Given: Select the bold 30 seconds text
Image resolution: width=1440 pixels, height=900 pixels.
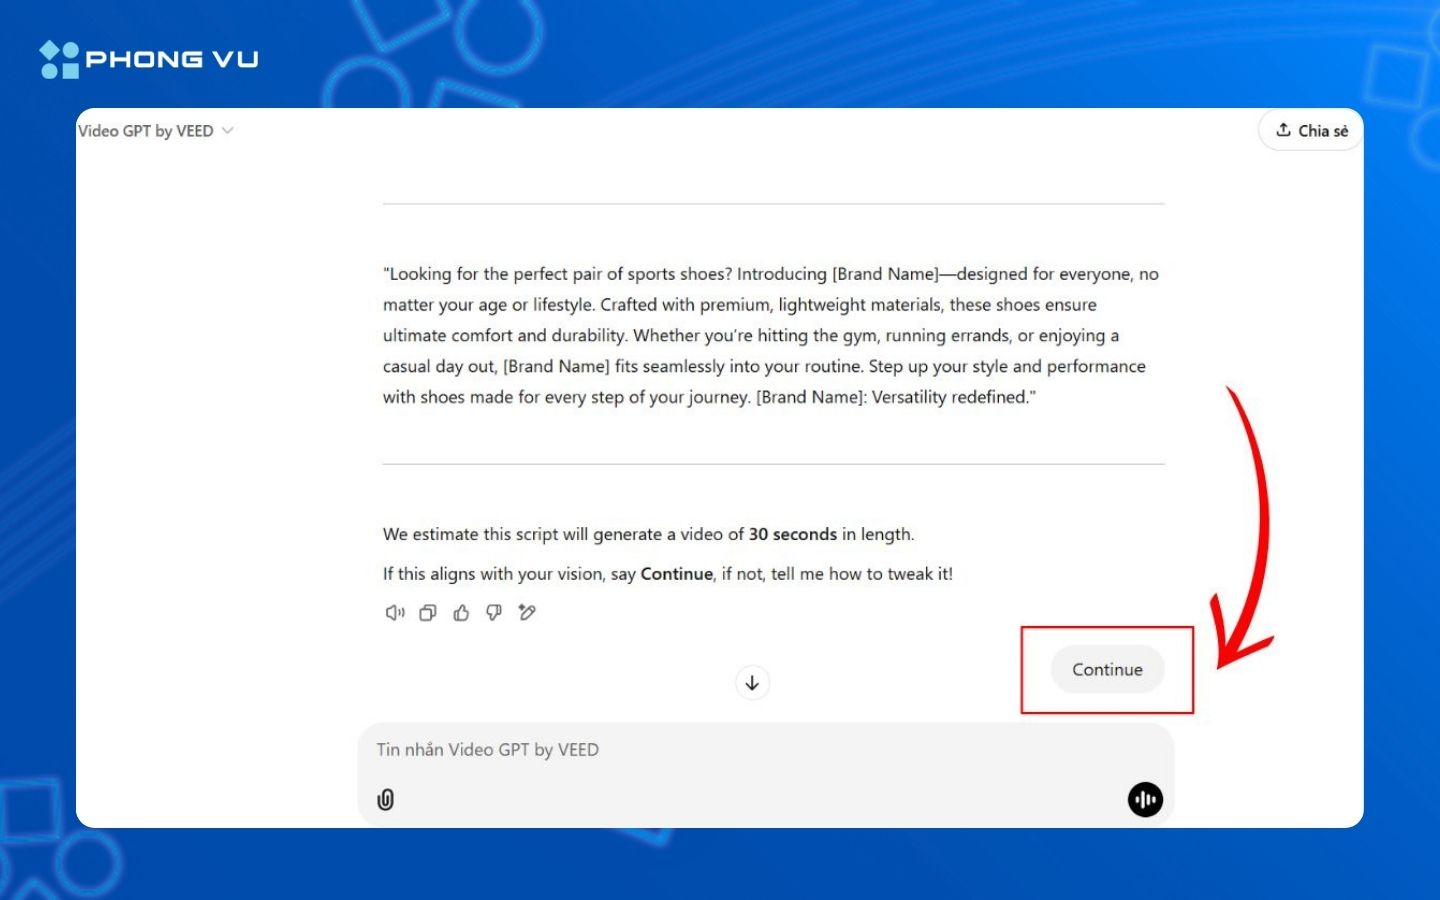Looking at the screenshot, I should 793,534.
